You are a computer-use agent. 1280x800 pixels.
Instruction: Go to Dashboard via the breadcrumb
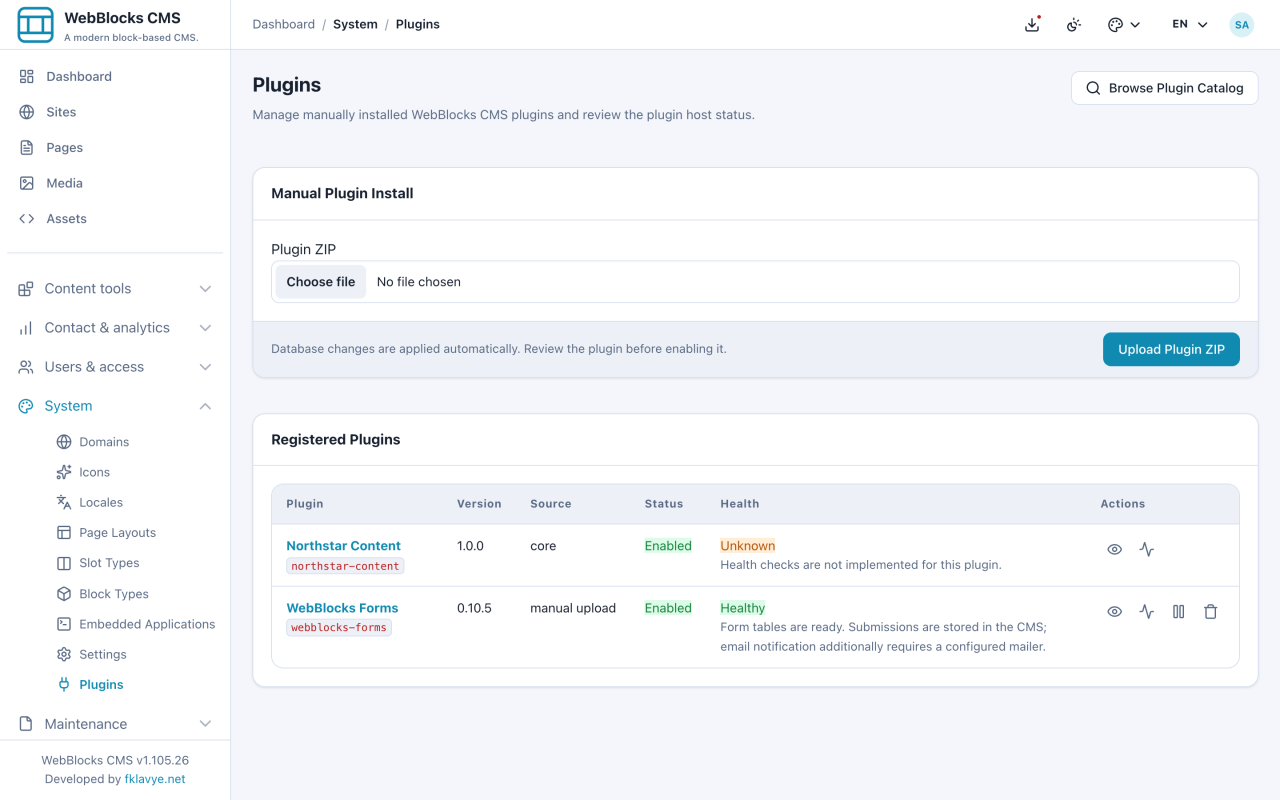tap(284, 24)
